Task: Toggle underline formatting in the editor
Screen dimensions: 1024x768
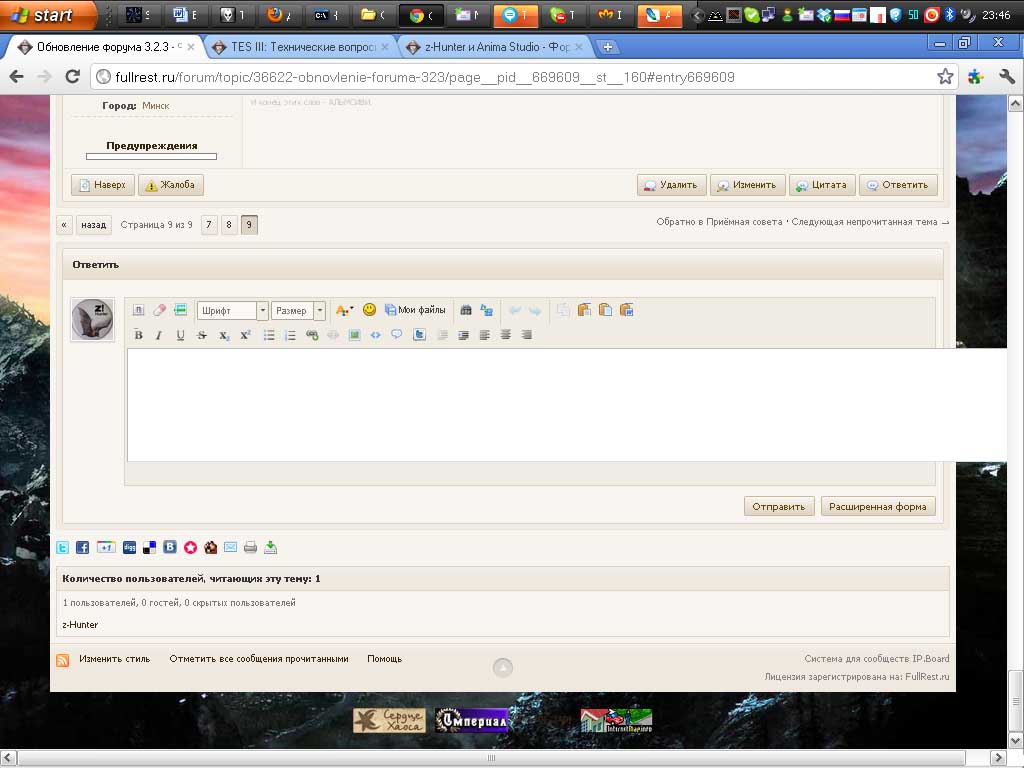Action: pos(180,335)
